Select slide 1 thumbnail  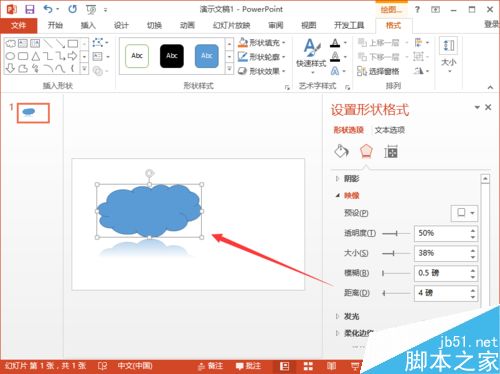(x=33, y=113)
